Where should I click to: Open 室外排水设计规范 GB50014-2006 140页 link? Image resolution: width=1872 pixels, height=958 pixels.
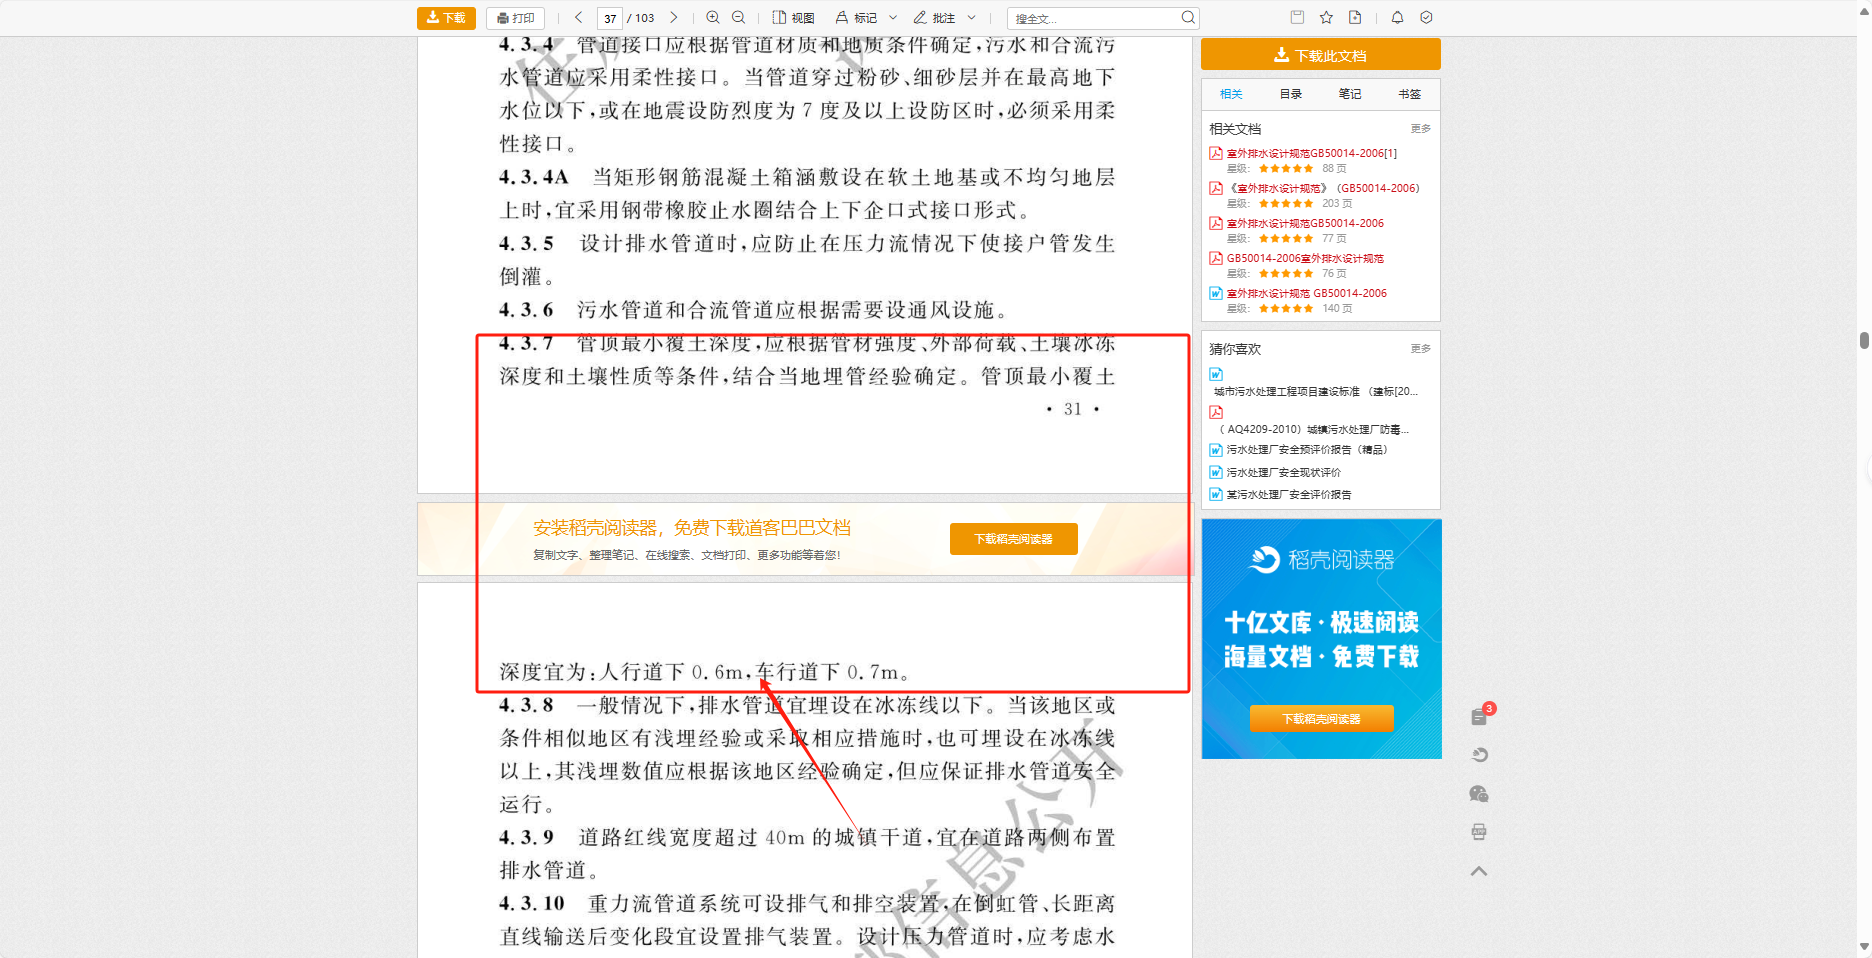[x=1307, y=293]
